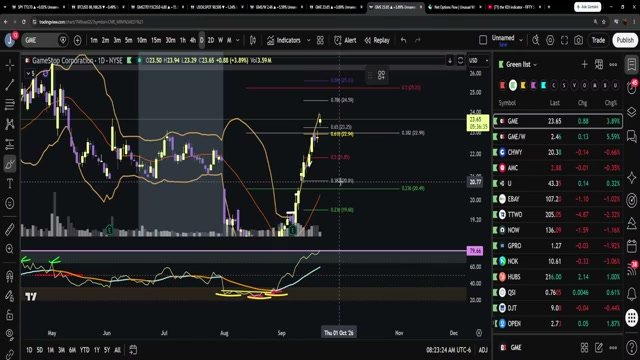The width and height of the screenshot is (640, 360).
Task: Open the emoji and icons tool
Action: tap(10, 203)
